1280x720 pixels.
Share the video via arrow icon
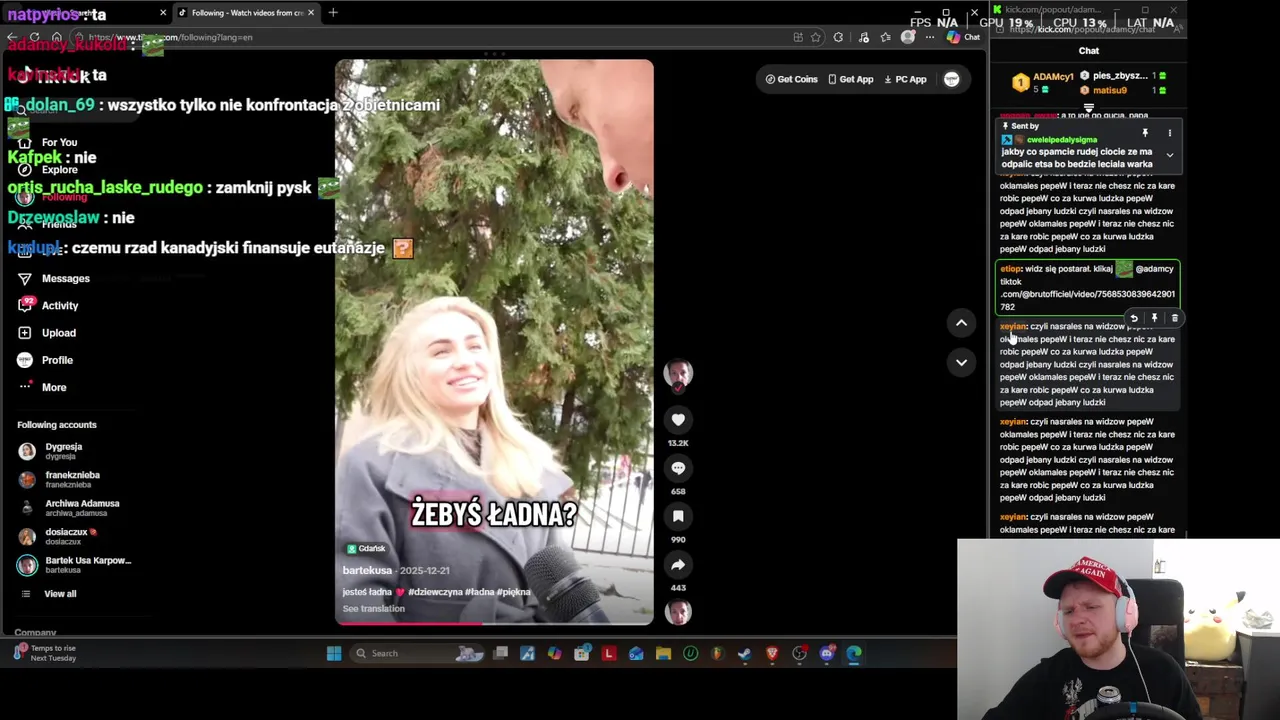[678, 564]
